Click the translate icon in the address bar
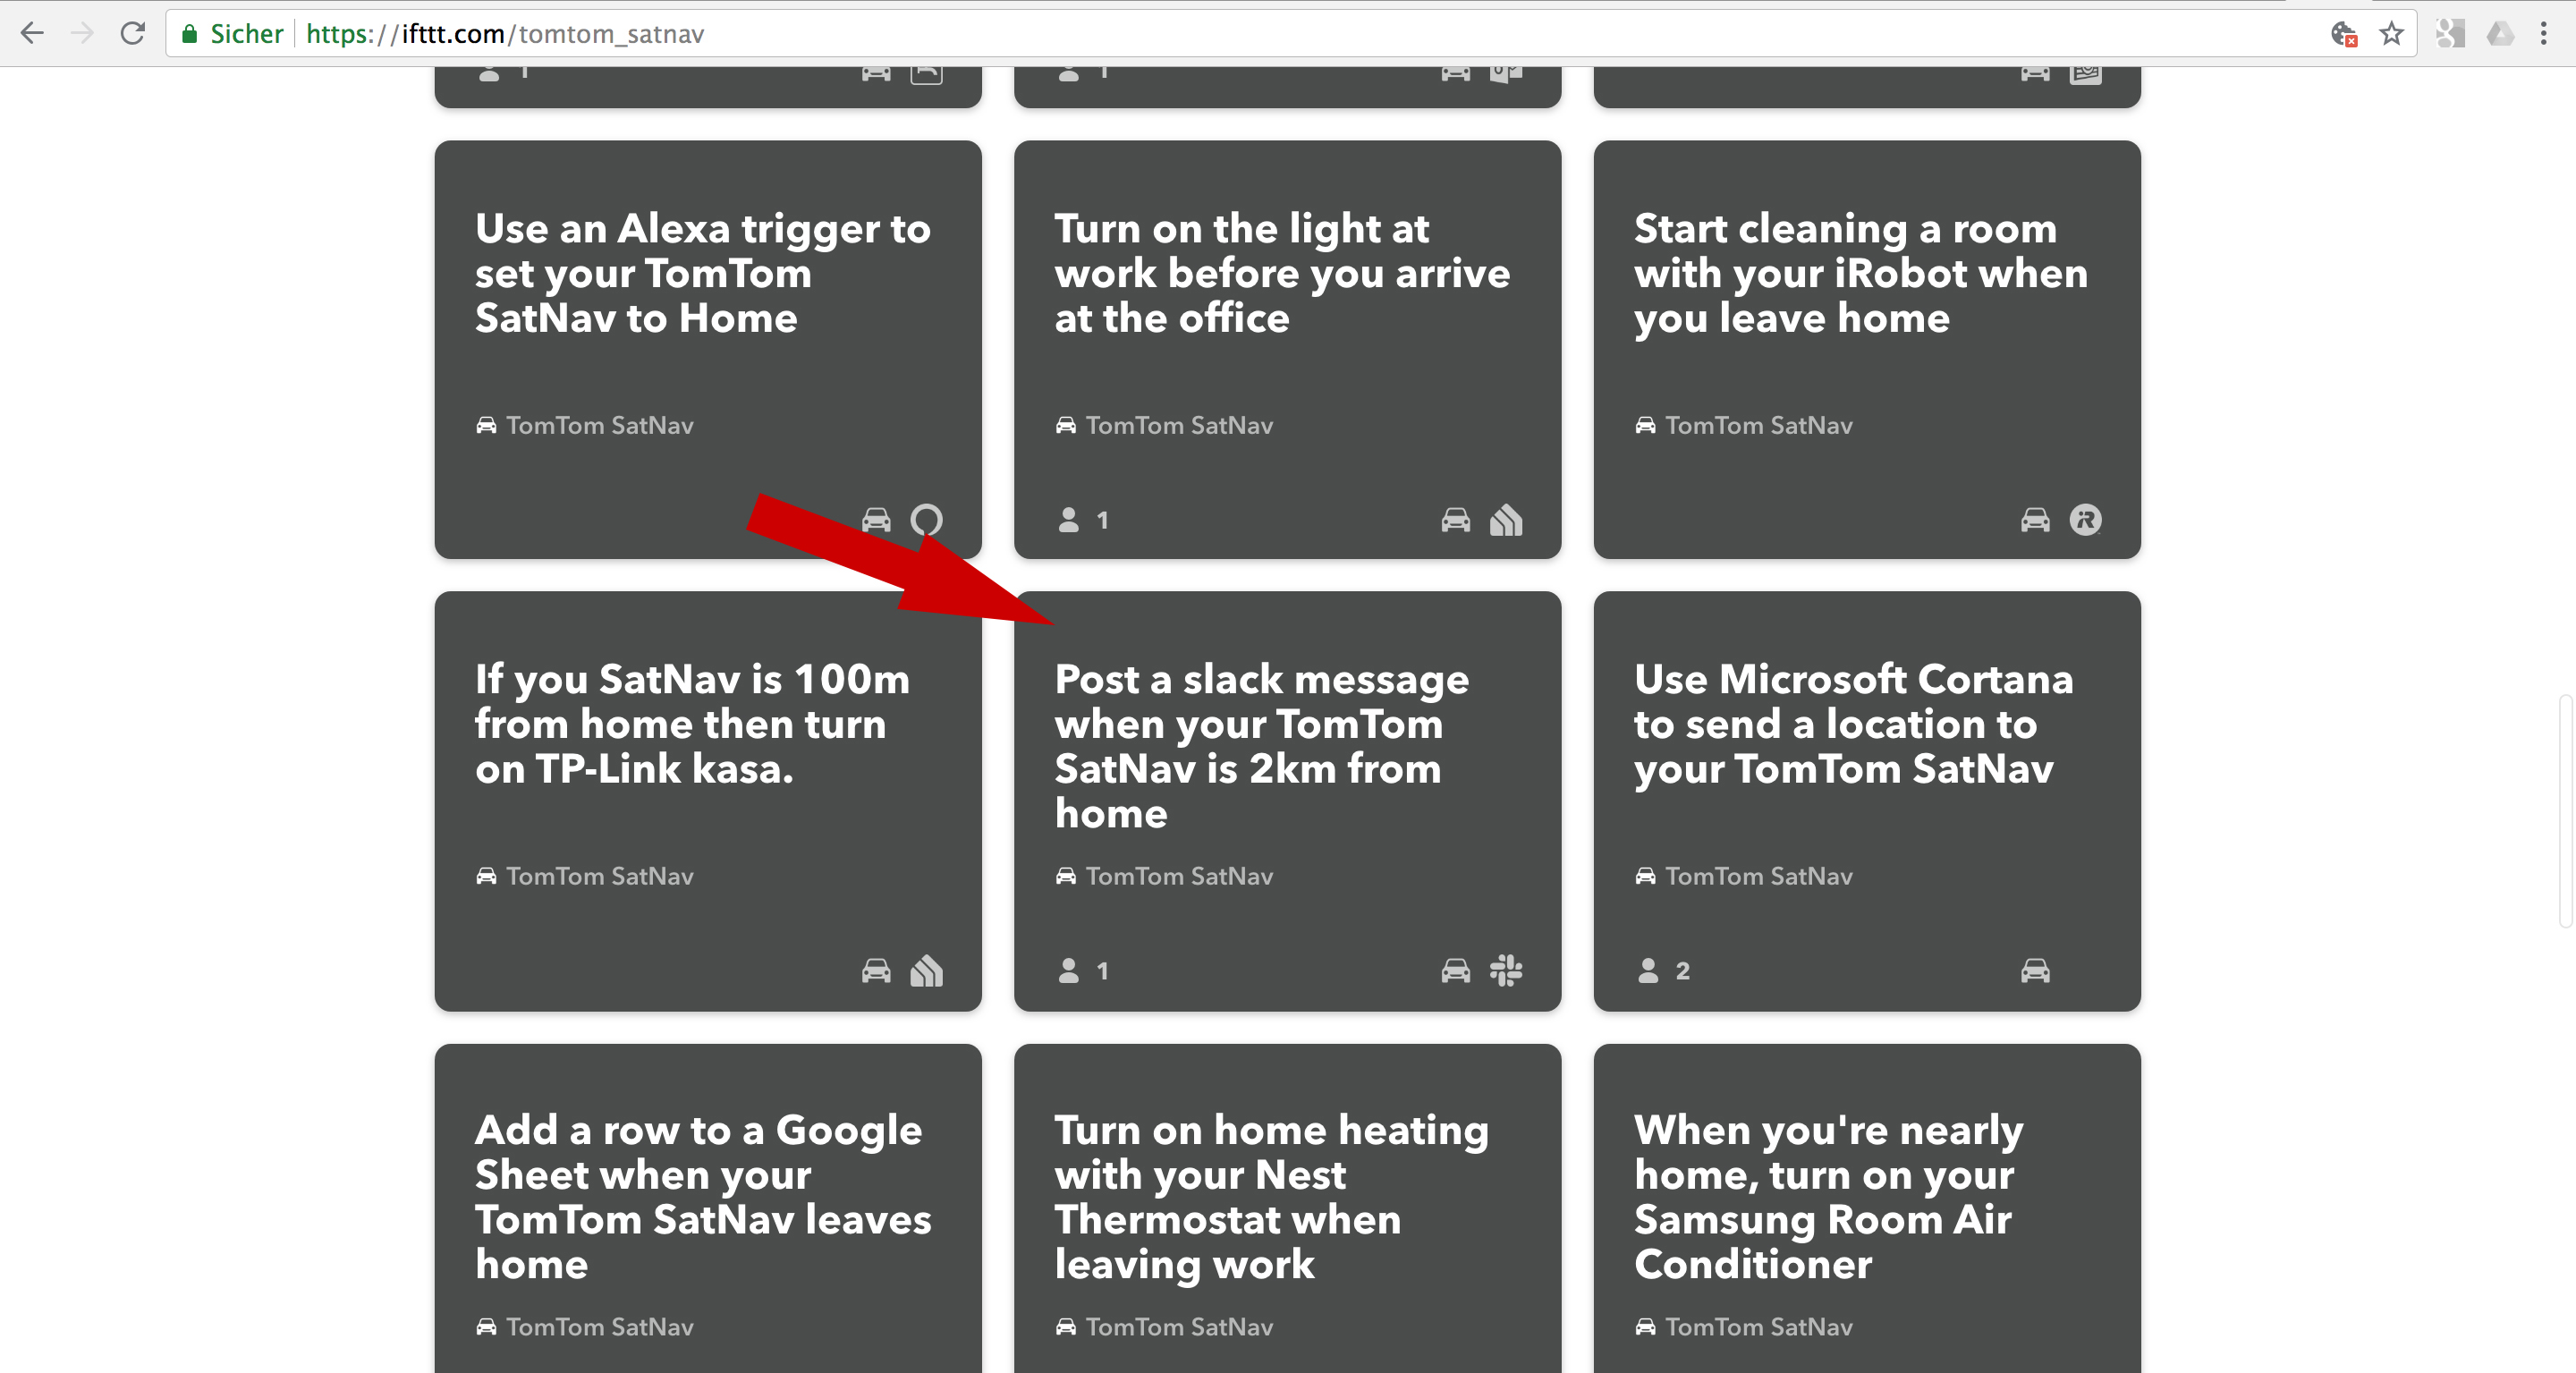Viewport: 2576px width, 1373px height. click(x=2343, y=34)
